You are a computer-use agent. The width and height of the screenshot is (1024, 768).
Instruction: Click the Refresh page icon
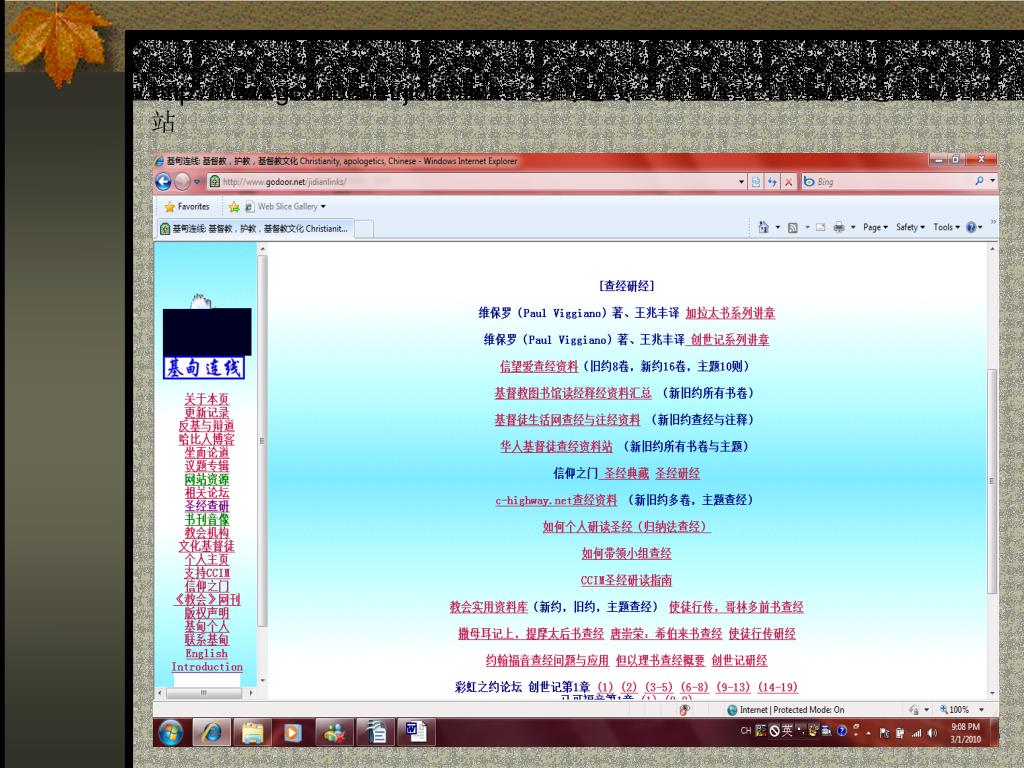tap(773, 182)
